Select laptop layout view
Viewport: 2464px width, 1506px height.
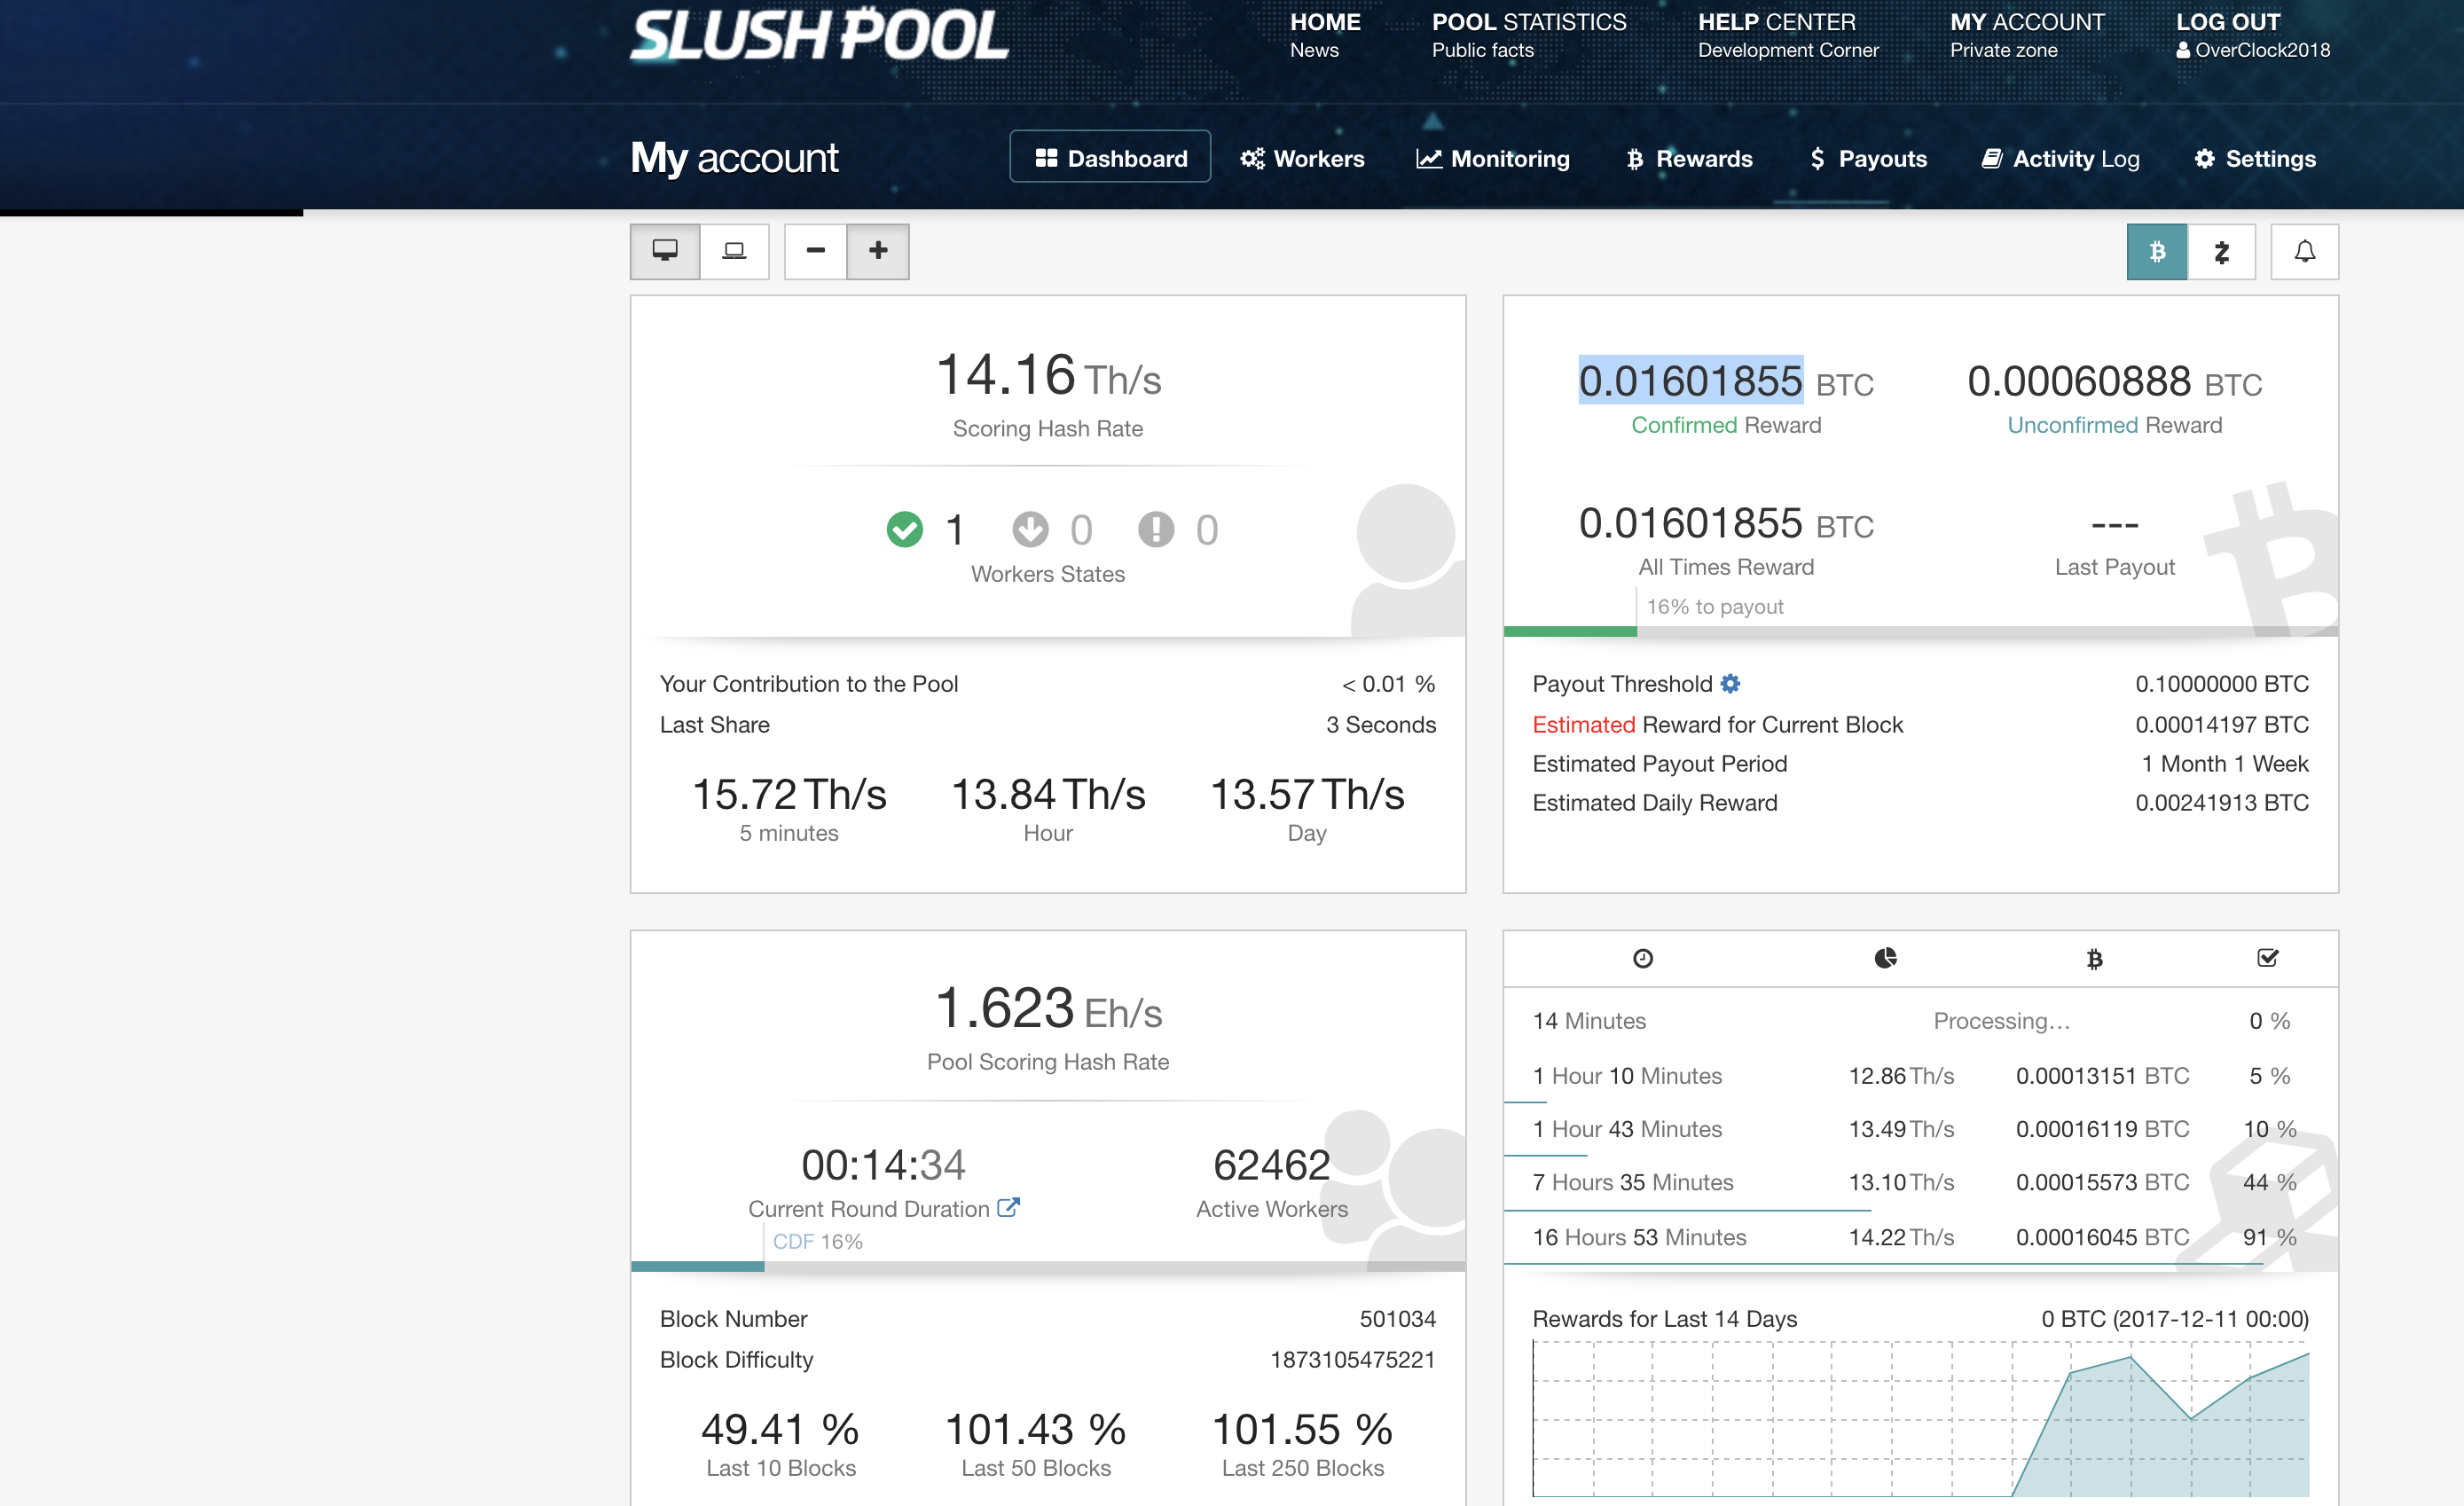734,251
